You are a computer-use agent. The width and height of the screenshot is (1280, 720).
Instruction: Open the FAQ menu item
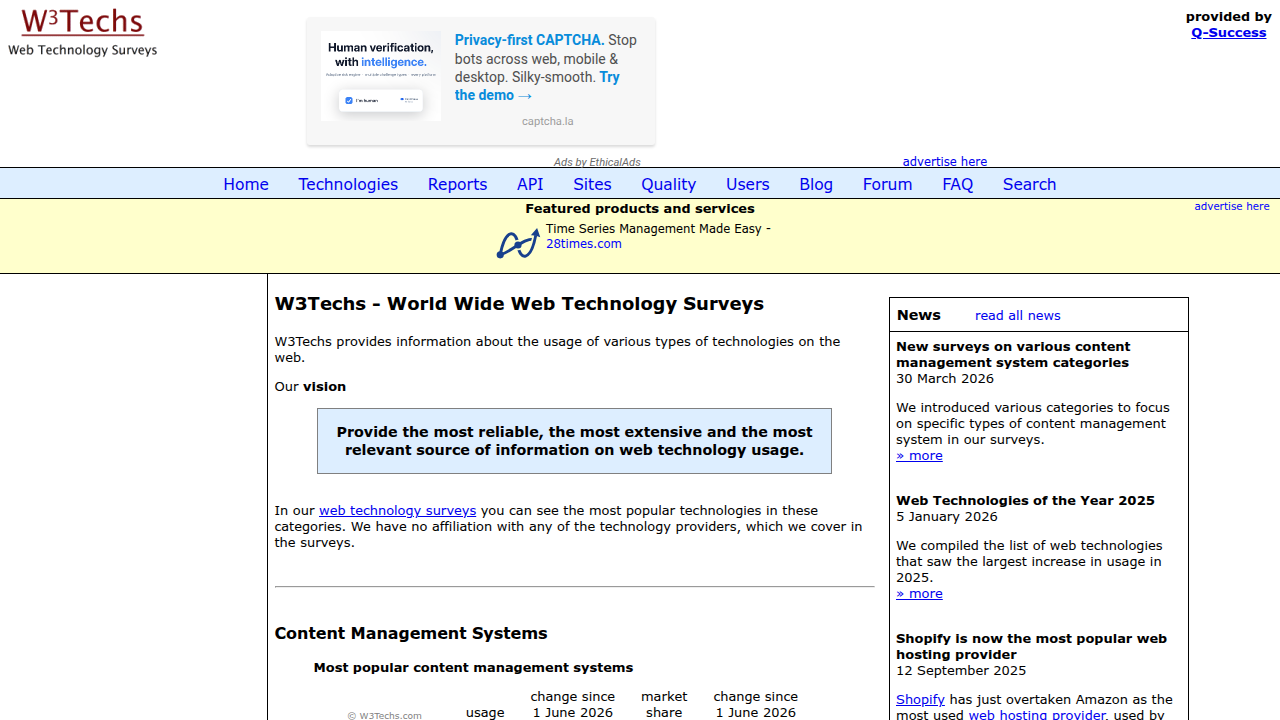click(958, 184)
